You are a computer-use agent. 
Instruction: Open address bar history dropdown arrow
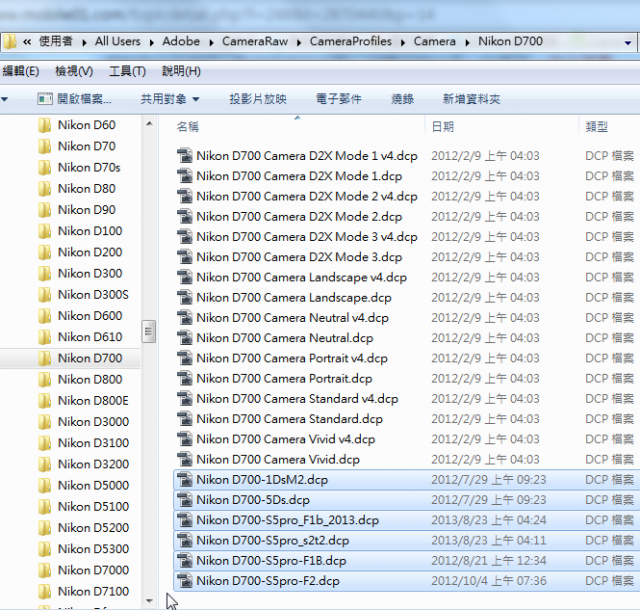coord(628,42)
